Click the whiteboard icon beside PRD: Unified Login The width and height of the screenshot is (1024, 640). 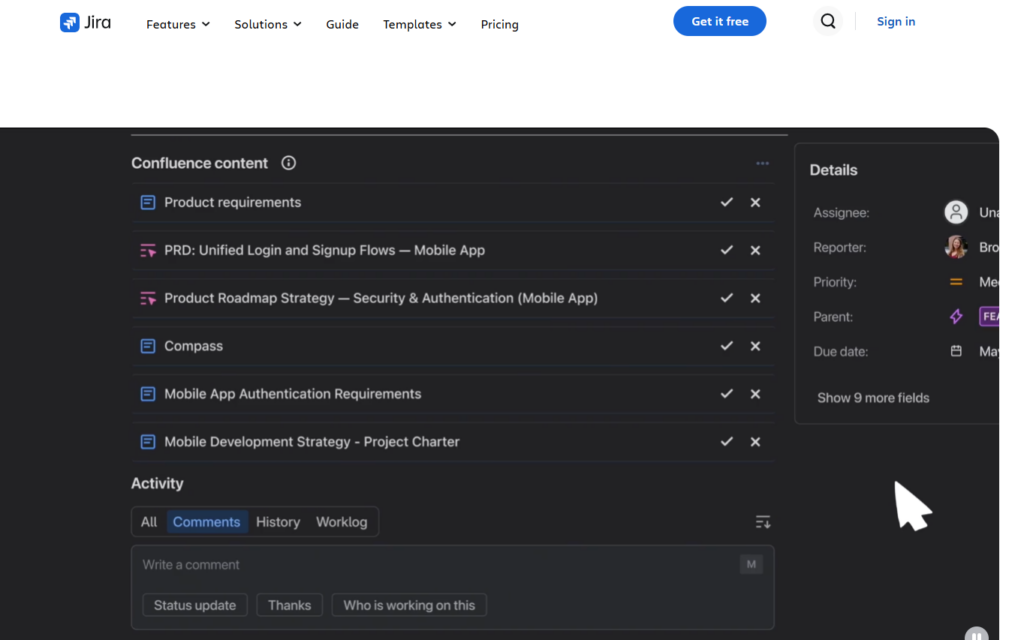tap(148, 250)
